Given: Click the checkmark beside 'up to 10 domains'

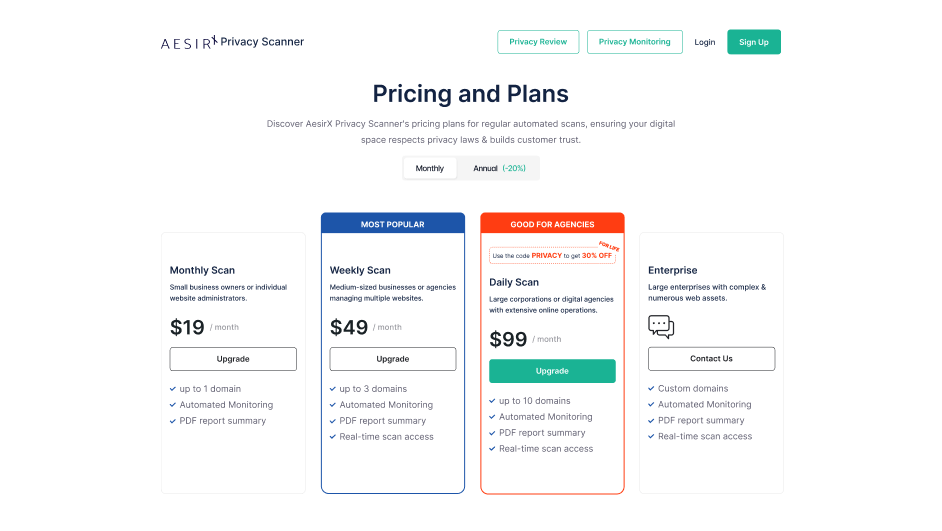Looking at the screenshot, I should 493,401.
